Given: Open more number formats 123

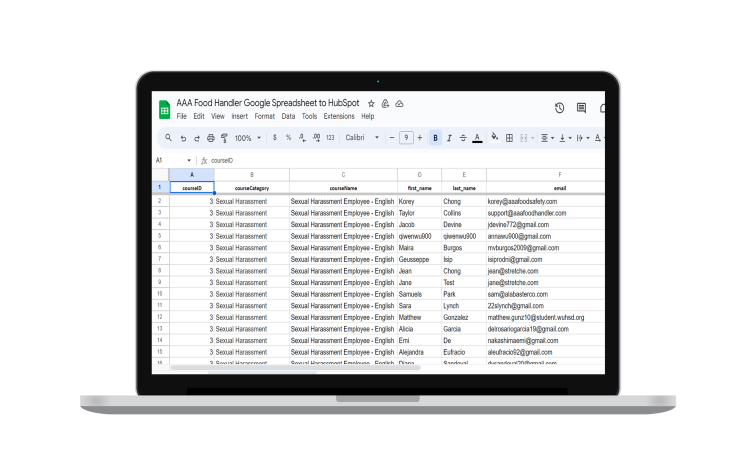Looking at the screenshot, I should tap(330, 138).
